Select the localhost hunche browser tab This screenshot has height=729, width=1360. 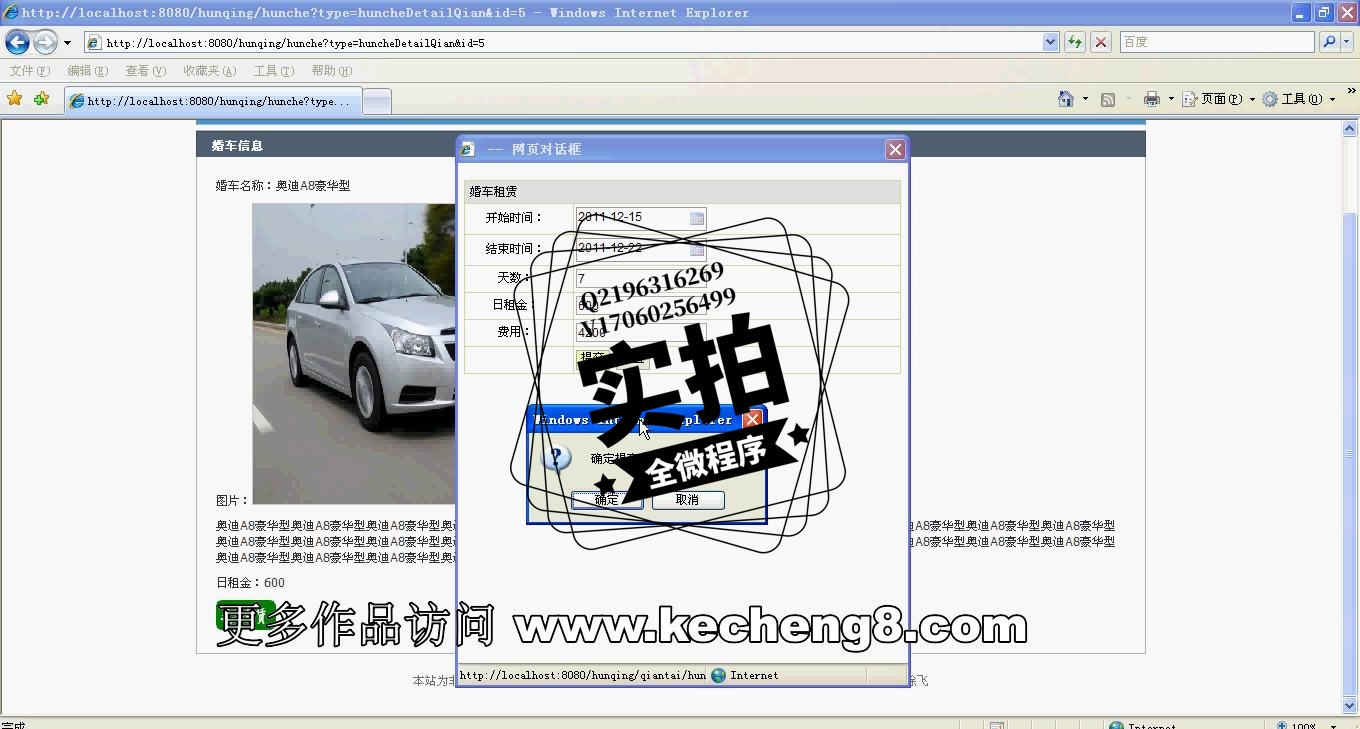(x=213, y=101)
